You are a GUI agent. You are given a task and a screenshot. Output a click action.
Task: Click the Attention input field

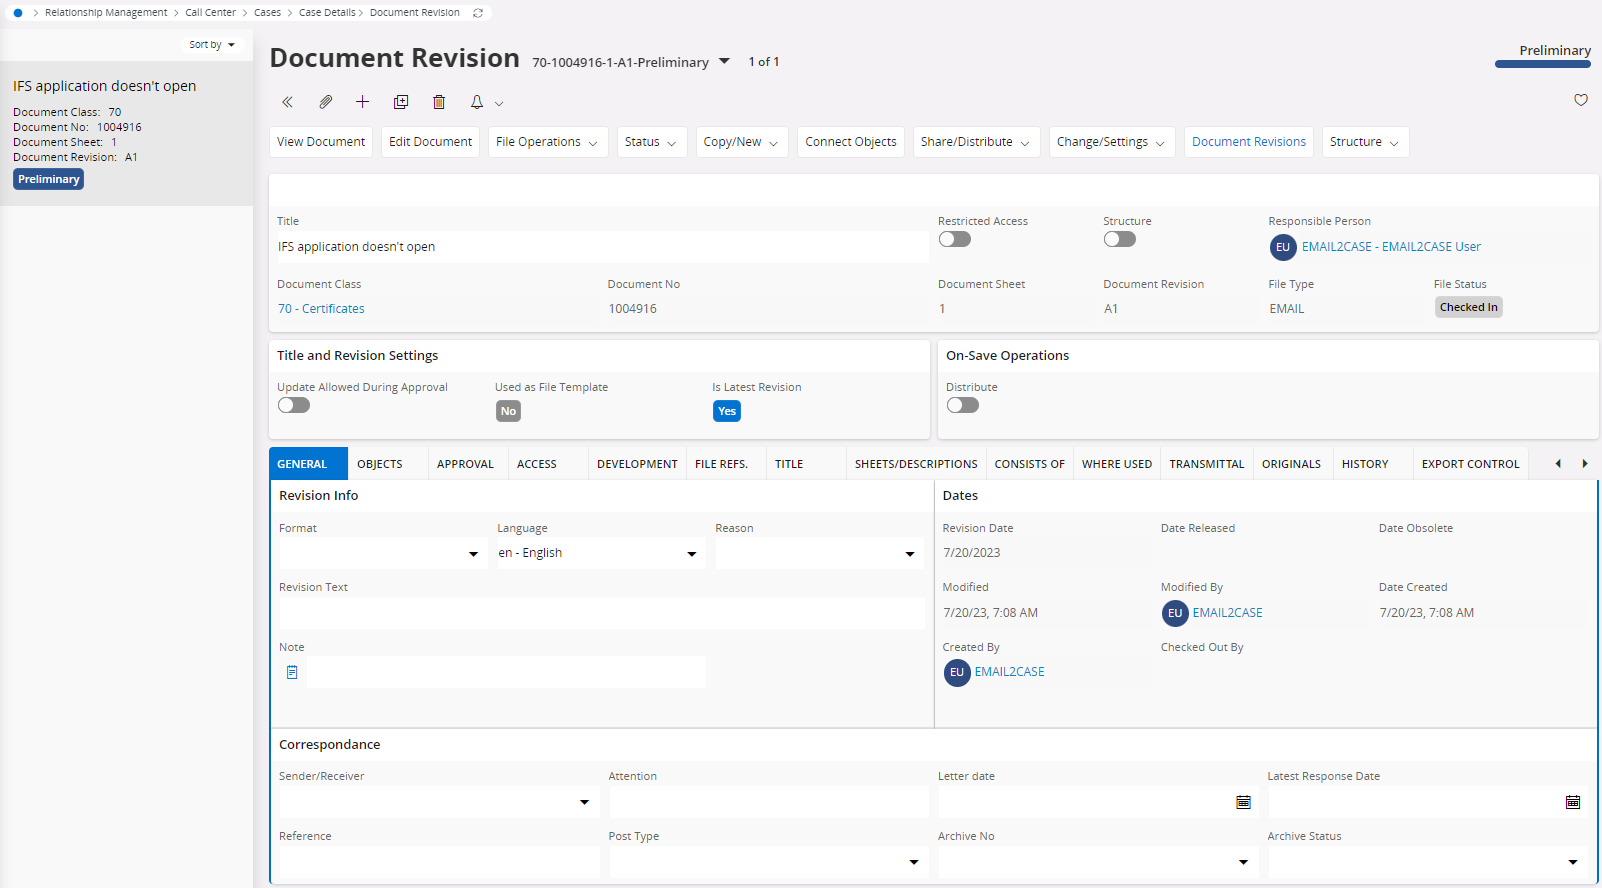tap(768, 802)
